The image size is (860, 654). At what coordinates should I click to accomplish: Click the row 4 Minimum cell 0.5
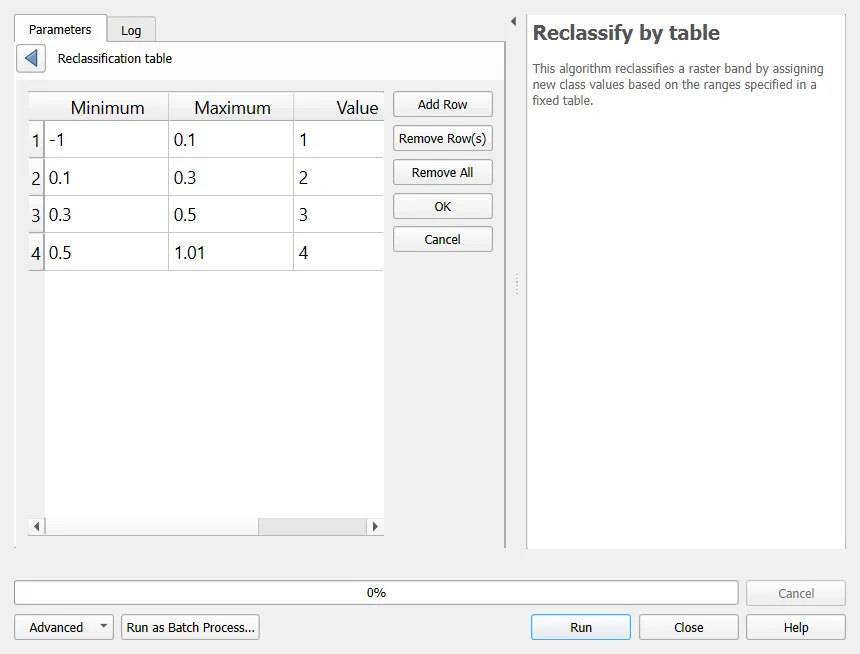click(x=106, y=252)
